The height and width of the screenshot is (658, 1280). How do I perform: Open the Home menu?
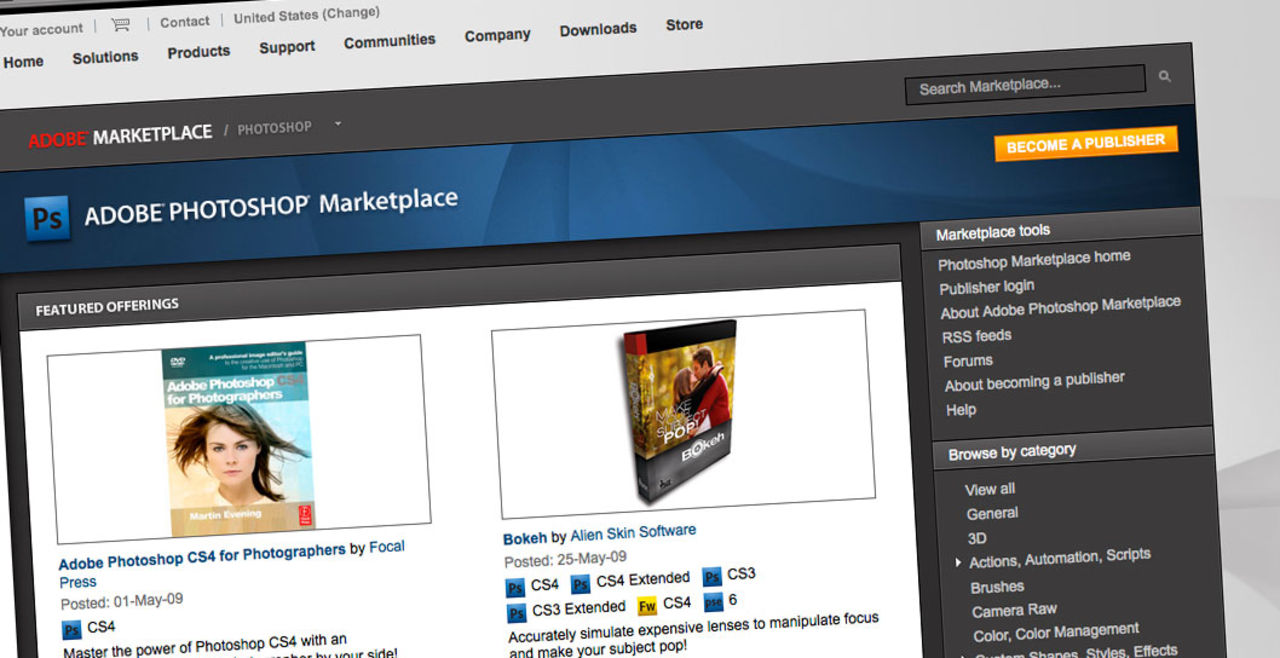[x=23, y=62]
